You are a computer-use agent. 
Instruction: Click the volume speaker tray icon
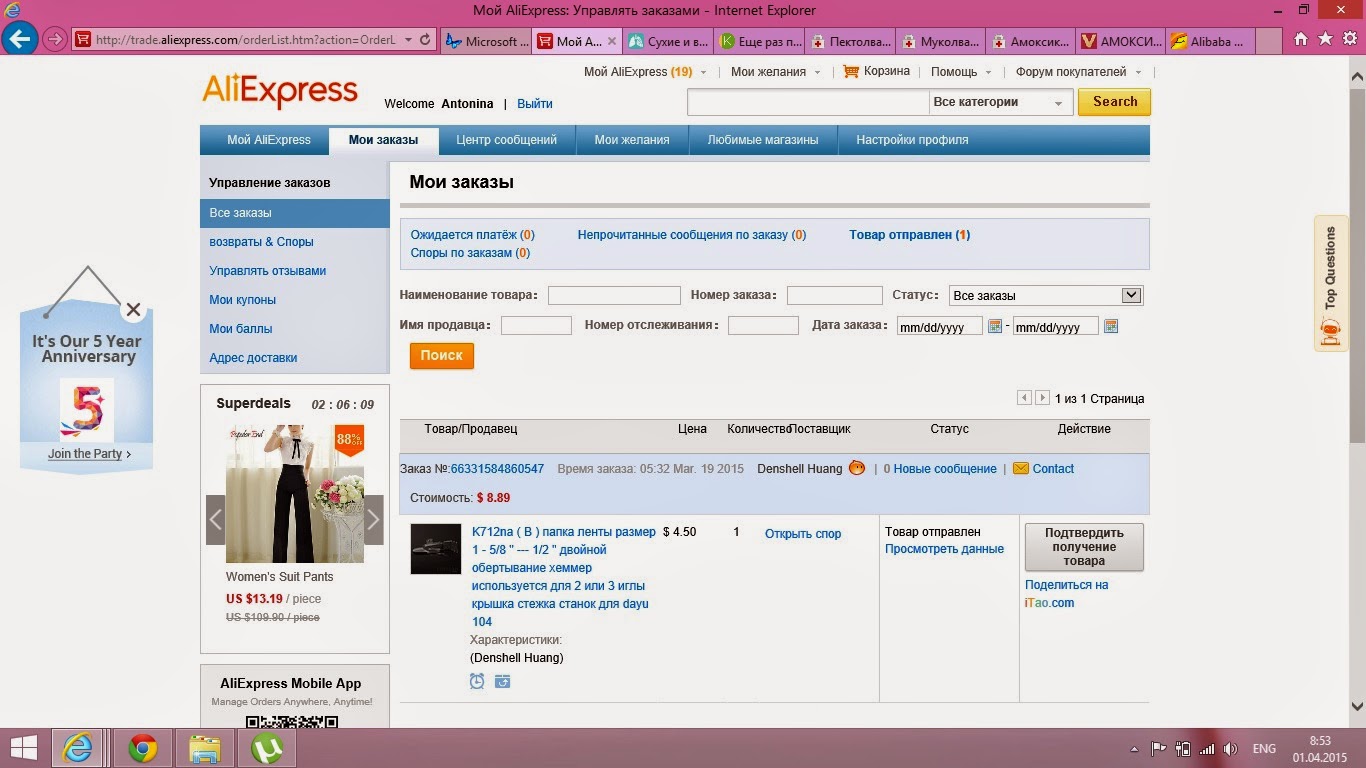1231,748
